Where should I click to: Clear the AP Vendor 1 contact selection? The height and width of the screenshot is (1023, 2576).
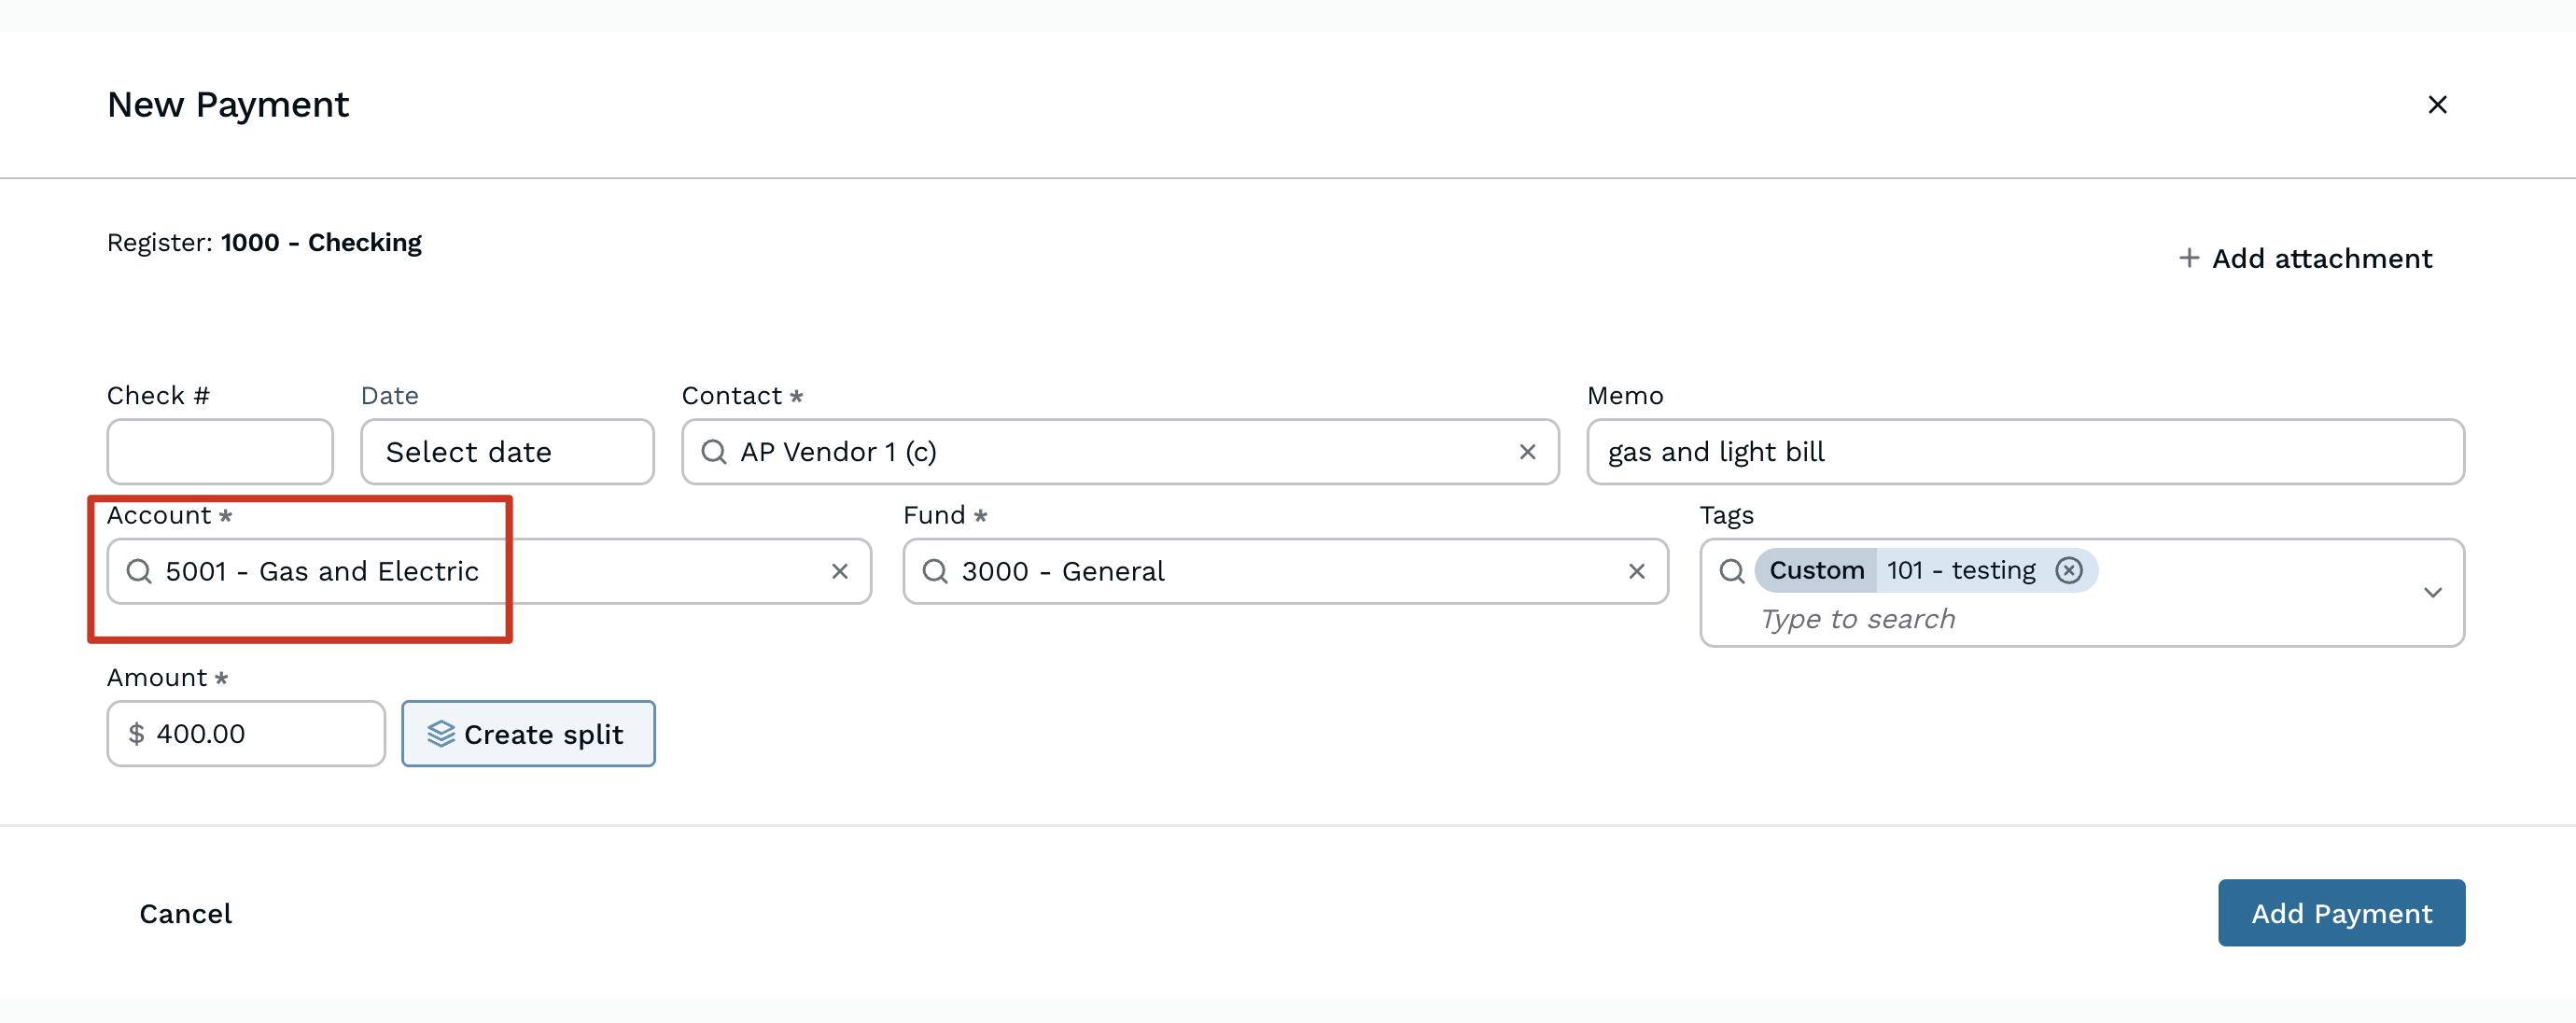(1528, 451)
